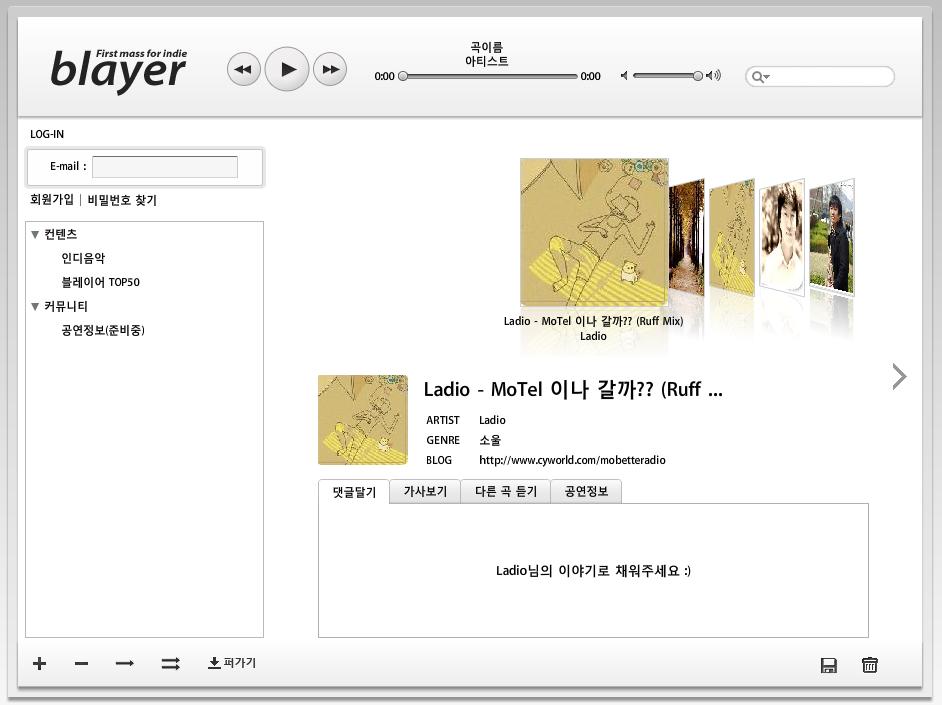Collapse the 커뮤니티 tree section

(x=35, y=307)
